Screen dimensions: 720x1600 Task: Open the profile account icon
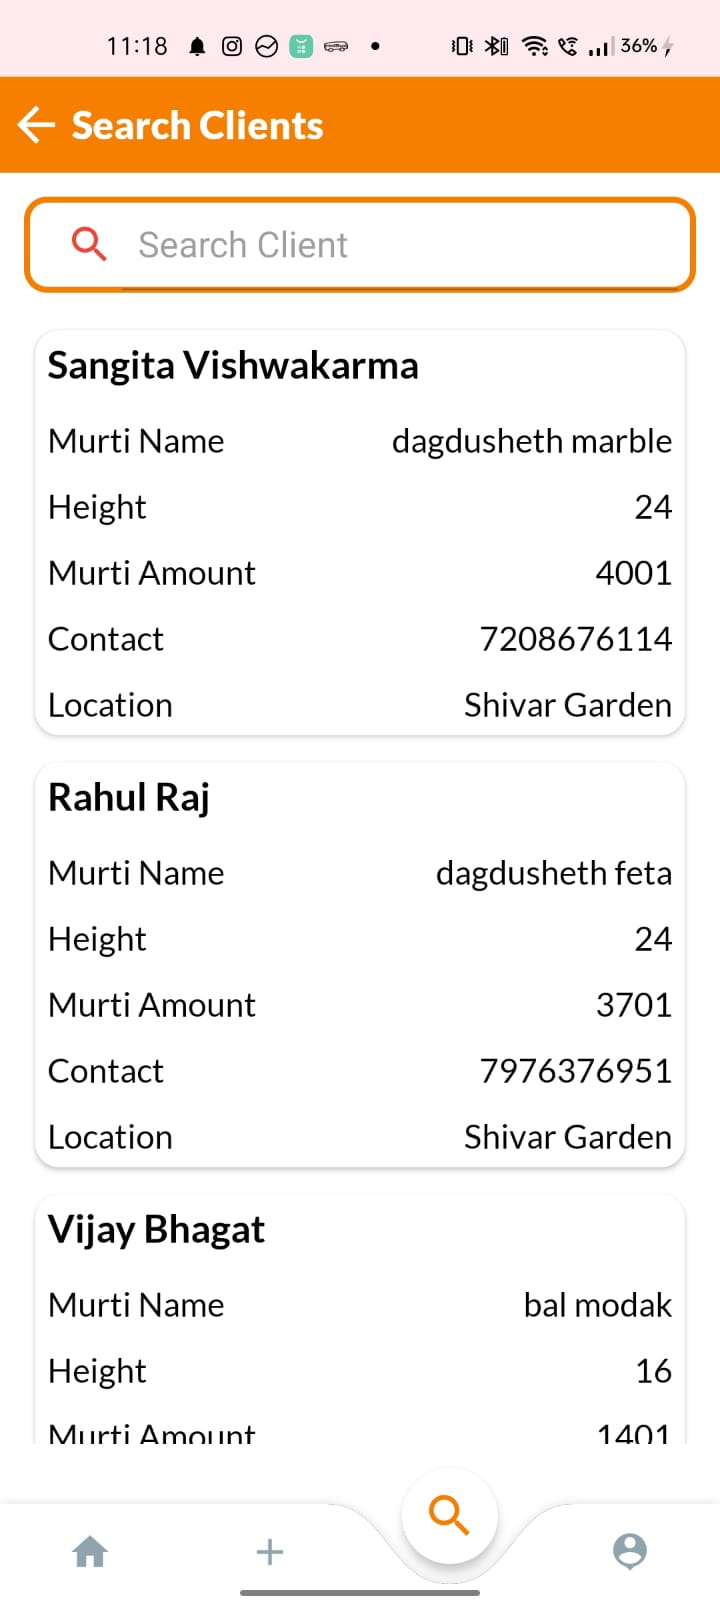[630, 1551]
